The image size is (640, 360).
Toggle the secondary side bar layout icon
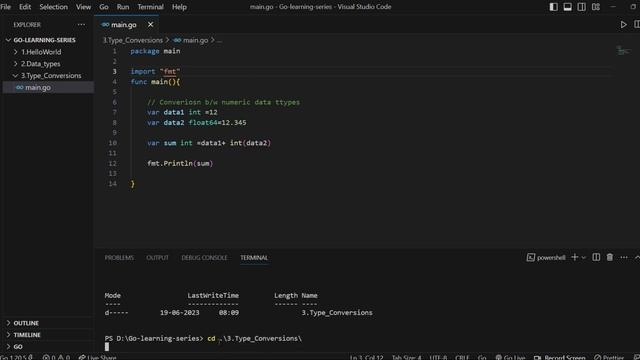(582, 7)
